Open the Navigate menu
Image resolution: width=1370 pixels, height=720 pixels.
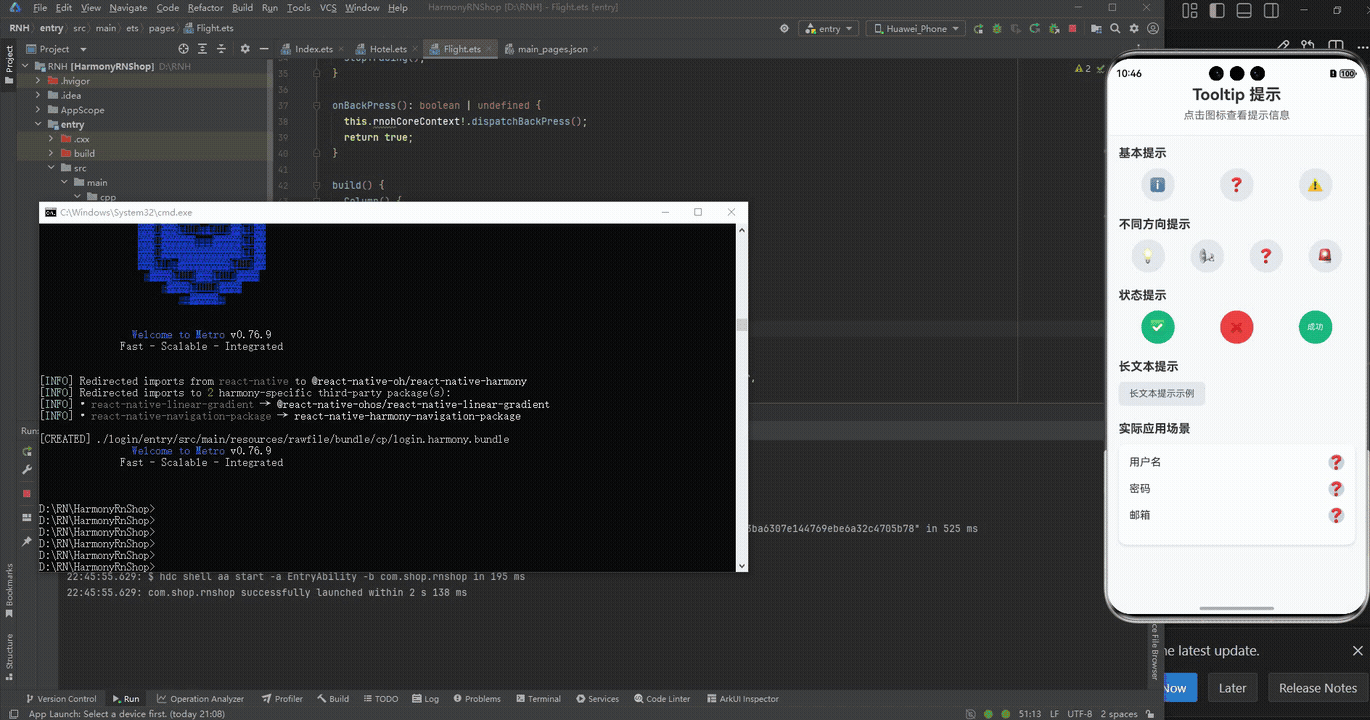(x=128, y=7)
